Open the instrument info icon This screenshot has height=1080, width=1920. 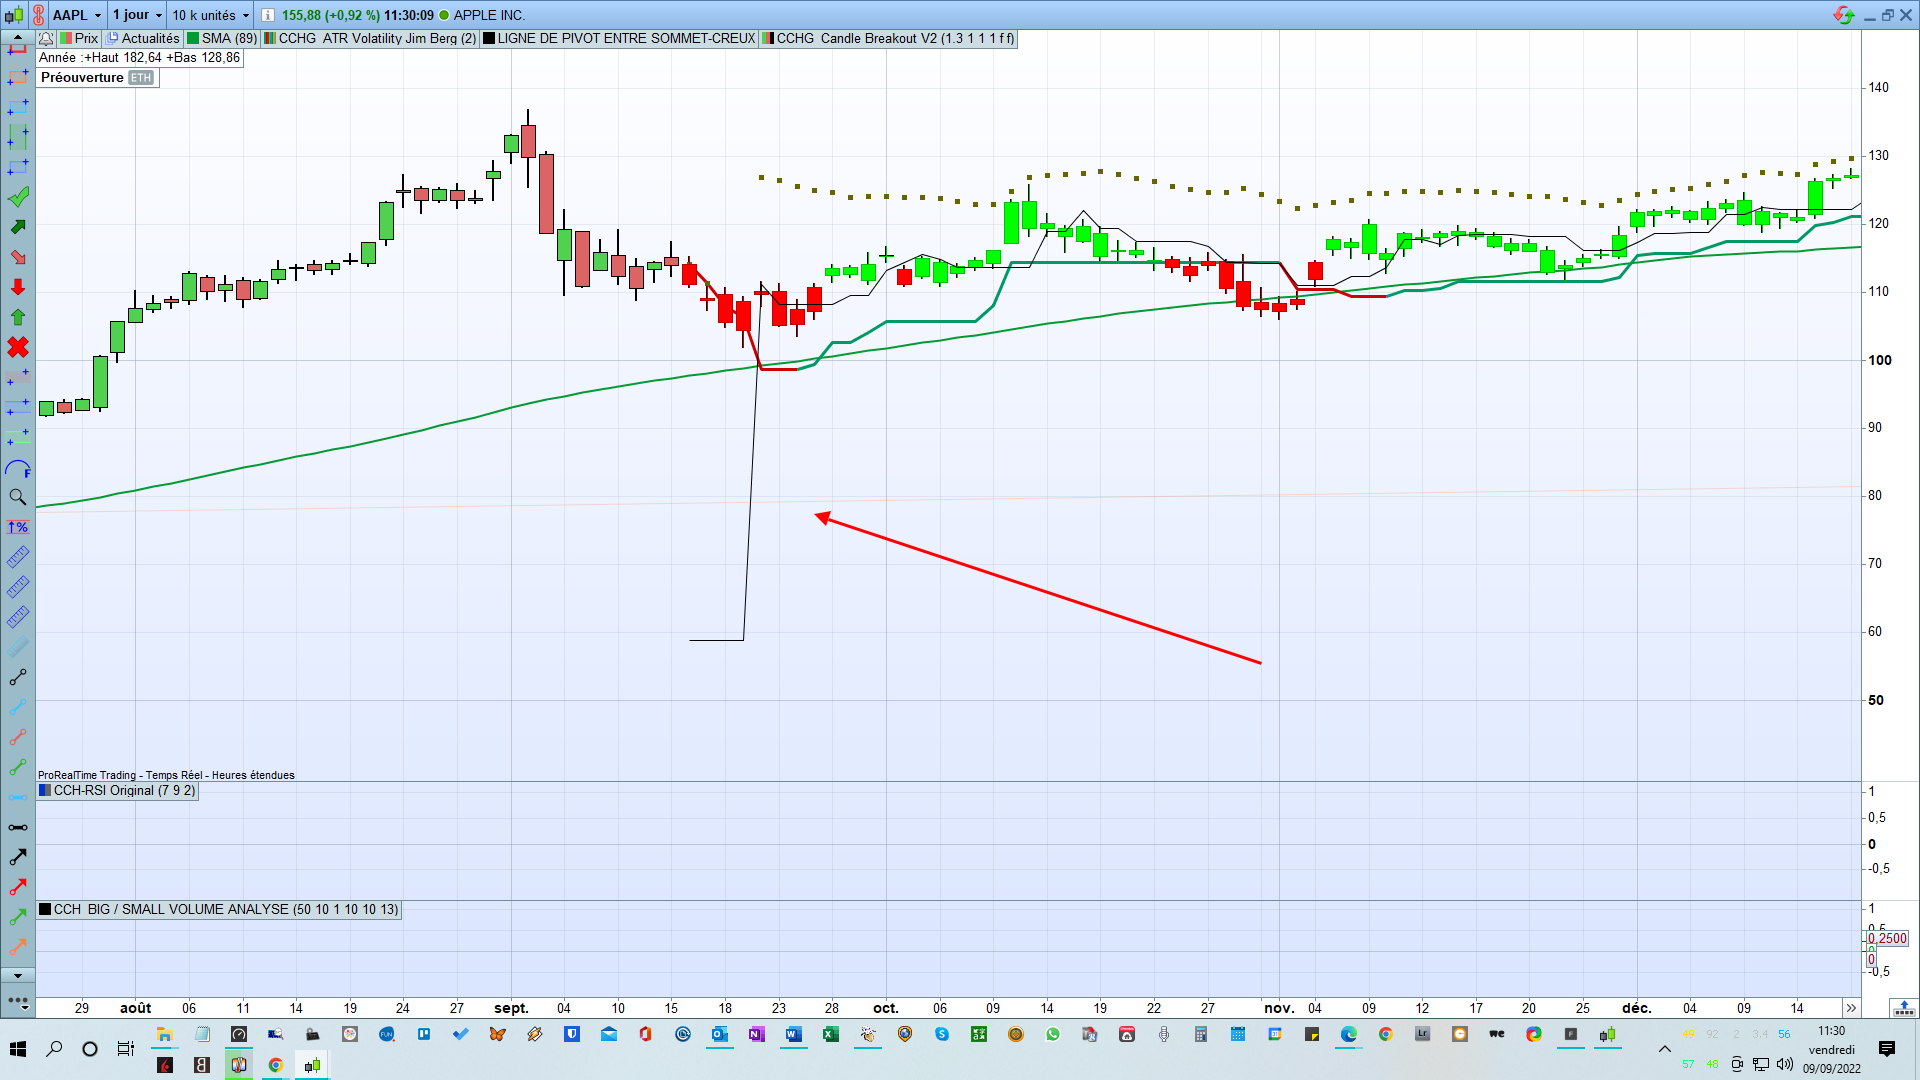coord(268,15)
